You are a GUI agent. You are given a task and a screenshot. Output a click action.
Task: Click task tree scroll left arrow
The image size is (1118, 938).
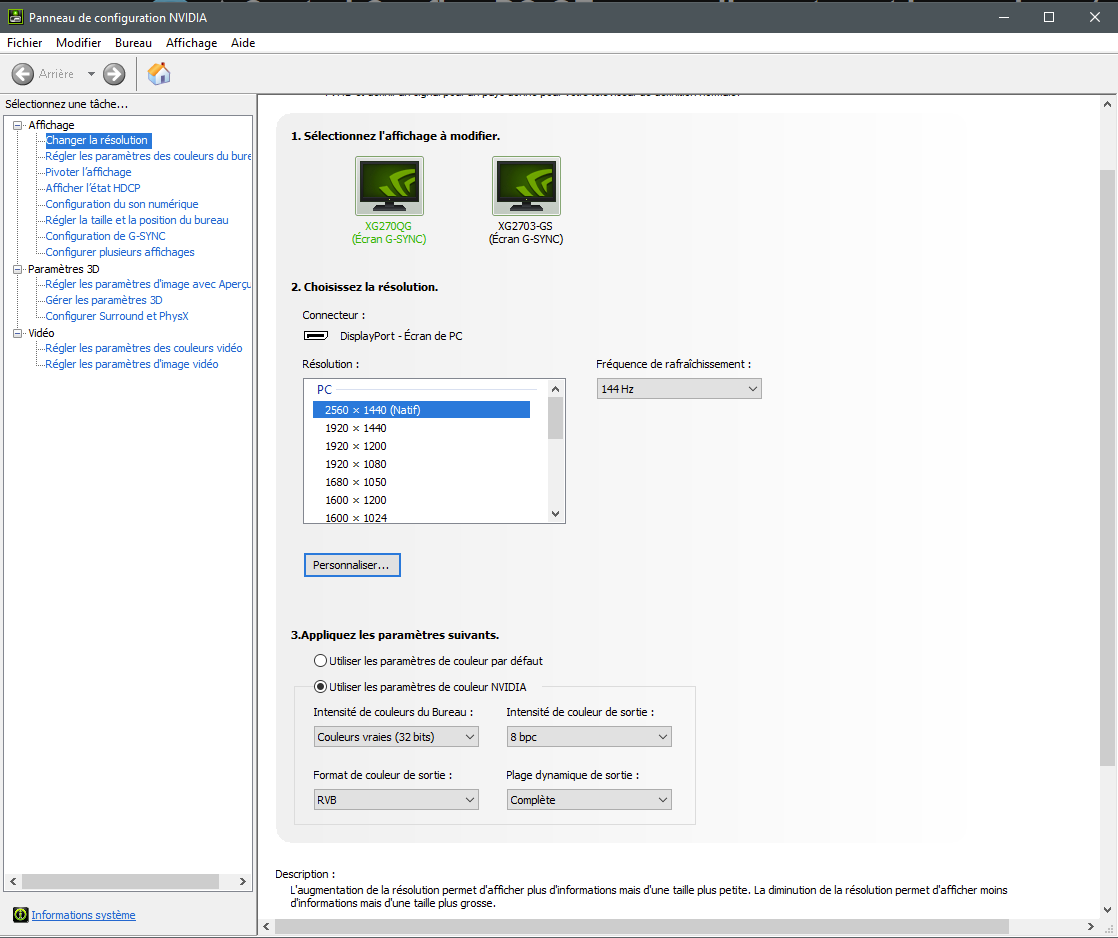[x=13, y=882]
